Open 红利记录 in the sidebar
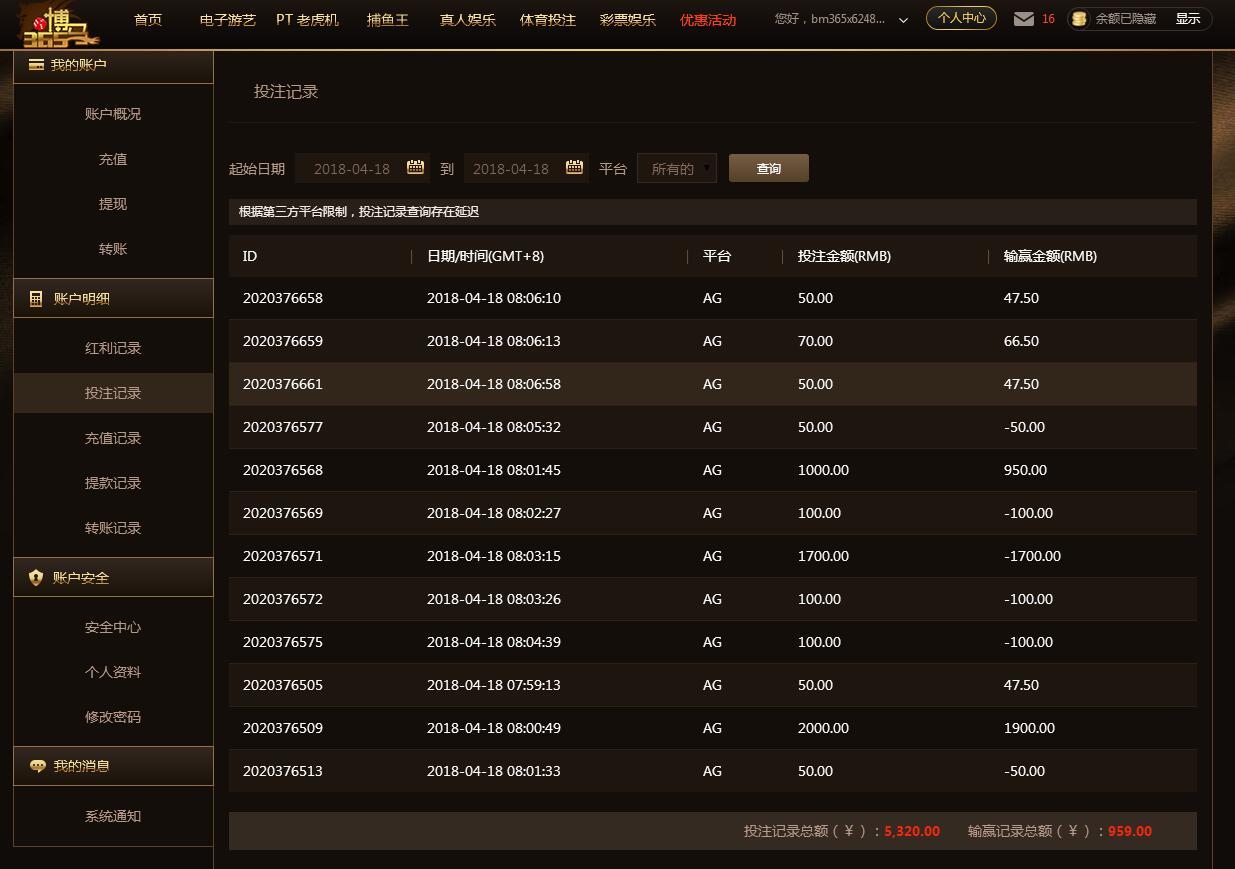The image size is (1235, 869). tap(113, 348)
